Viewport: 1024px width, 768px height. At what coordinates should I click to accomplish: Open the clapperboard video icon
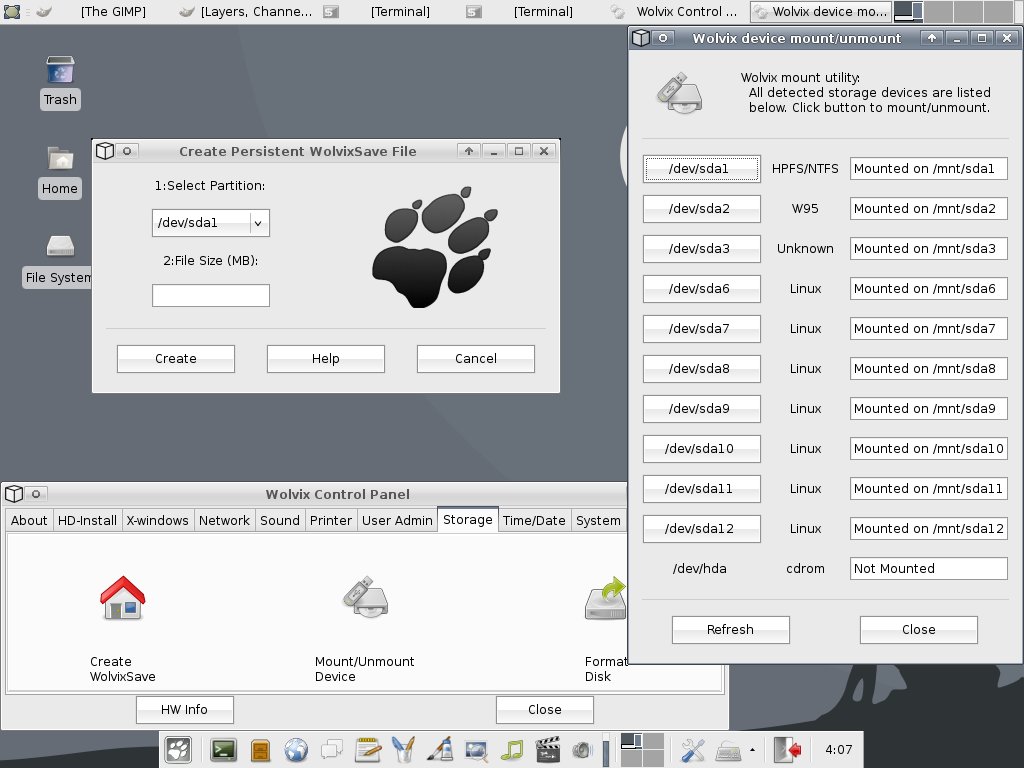click(x=547, y=750)
